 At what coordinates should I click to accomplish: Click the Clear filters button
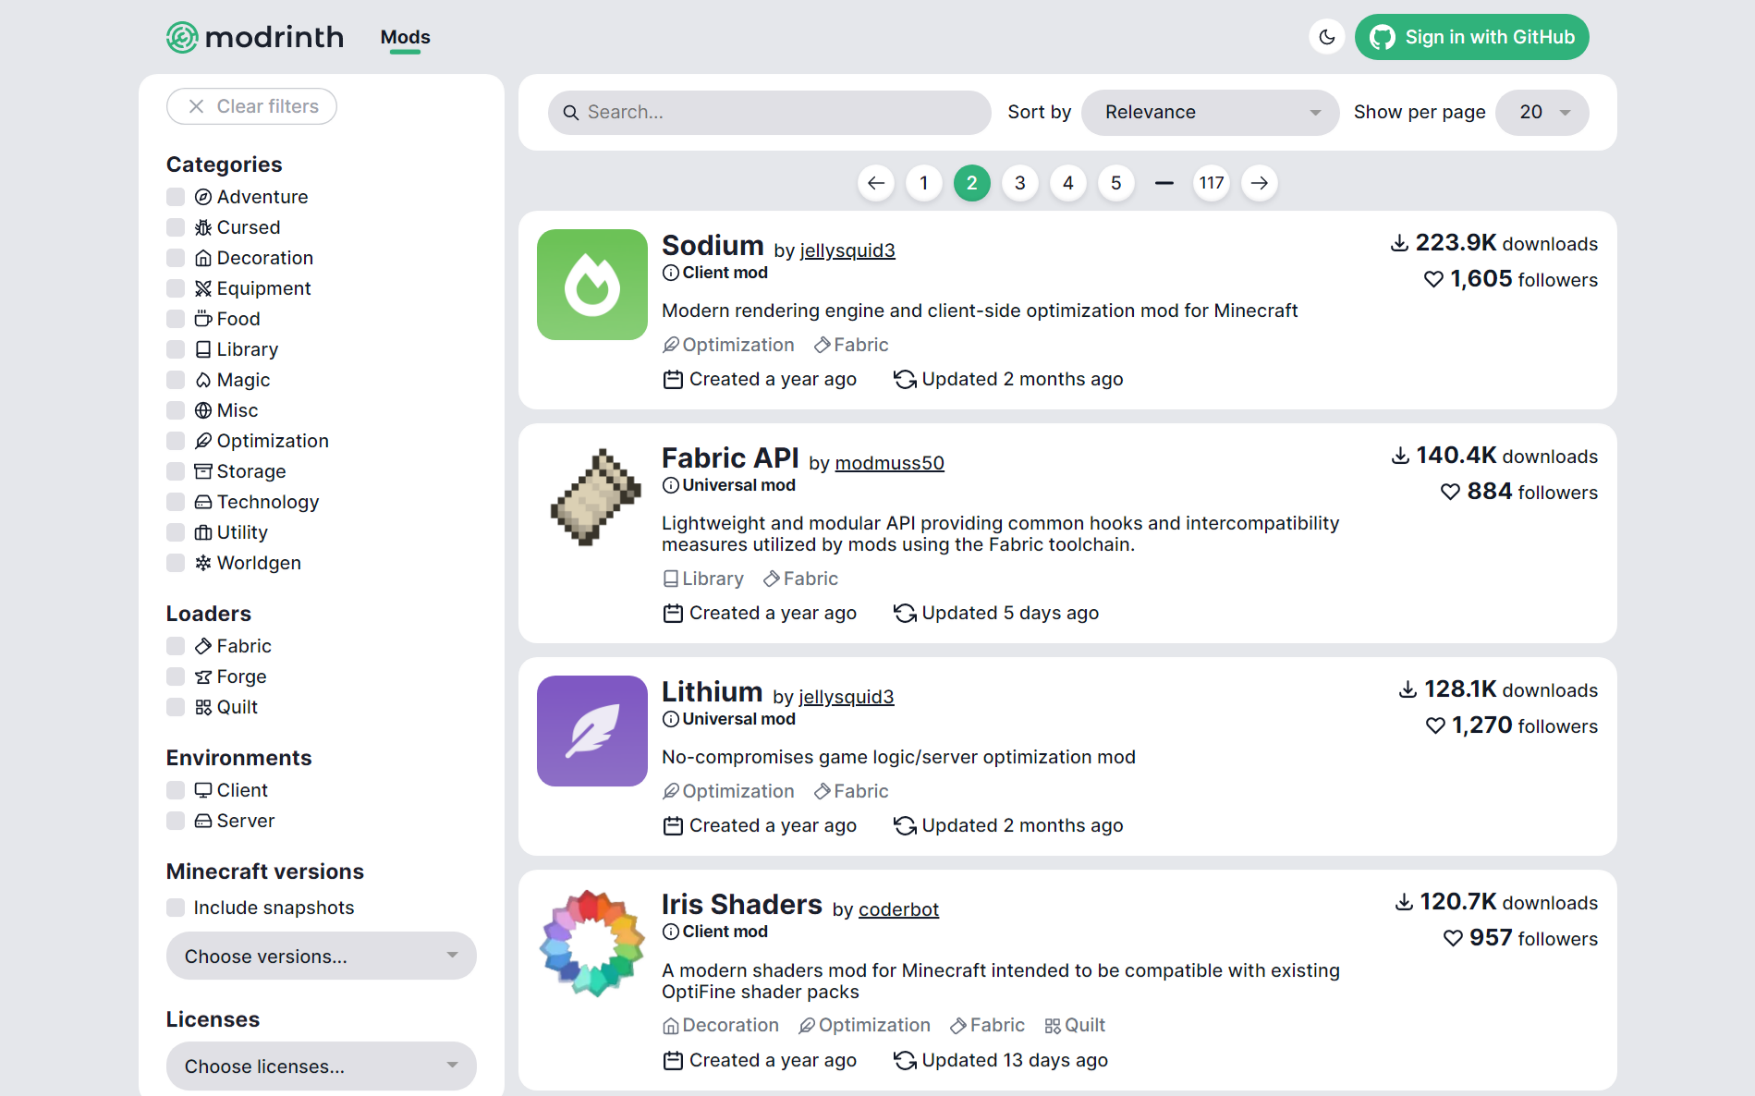(252, 106)
